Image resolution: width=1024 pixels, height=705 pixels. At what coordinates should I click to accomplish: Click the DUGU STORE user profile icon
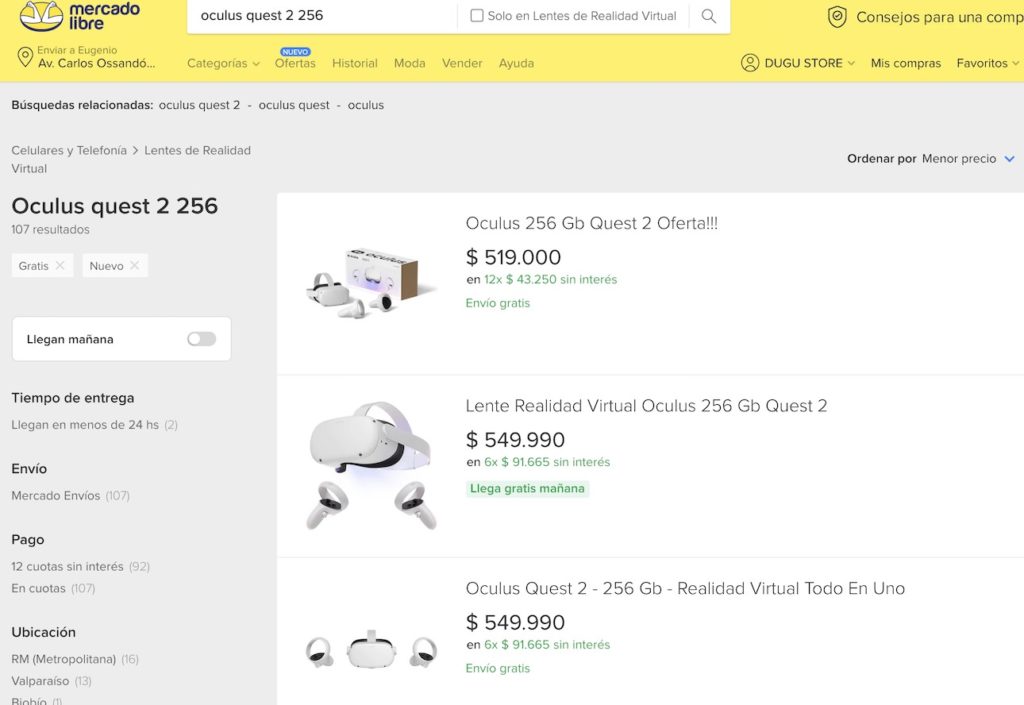[750, 63]
